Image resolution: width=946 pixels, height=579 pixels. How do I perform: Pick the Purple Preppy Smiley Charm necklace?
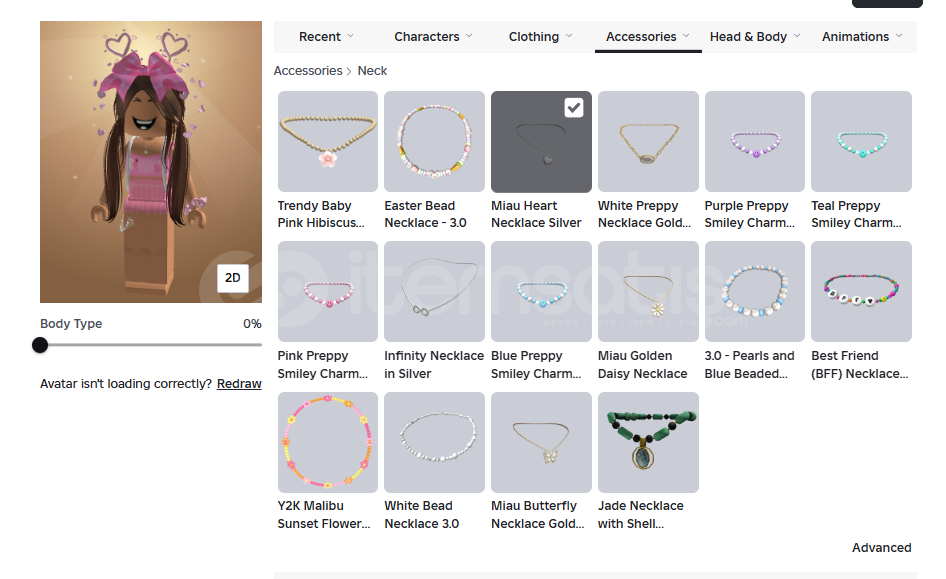pos(755,142)
